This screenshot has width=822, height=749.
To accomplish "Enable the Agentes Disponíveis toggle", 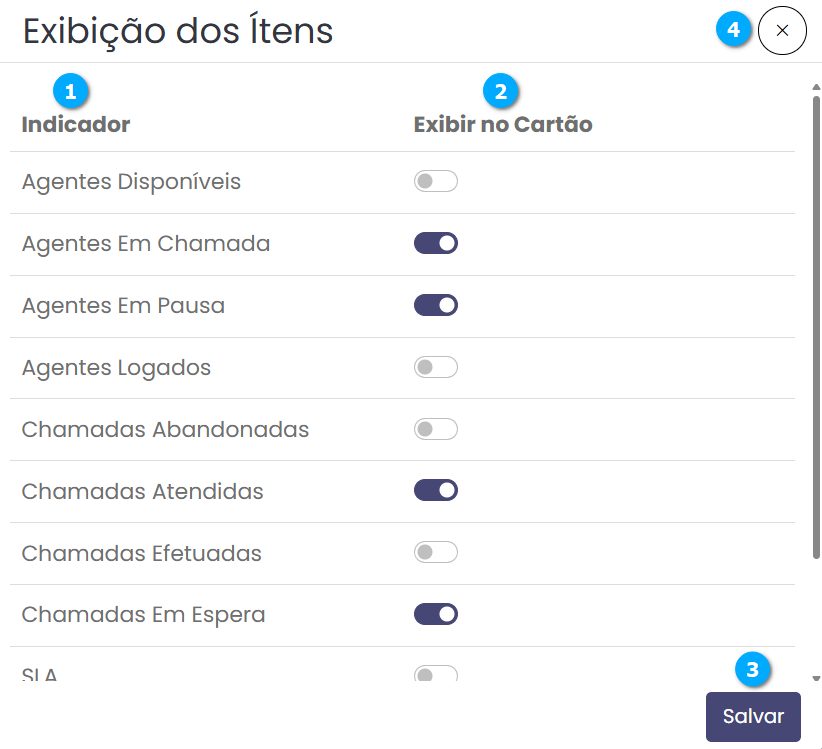I will click(x=436, y=182).
